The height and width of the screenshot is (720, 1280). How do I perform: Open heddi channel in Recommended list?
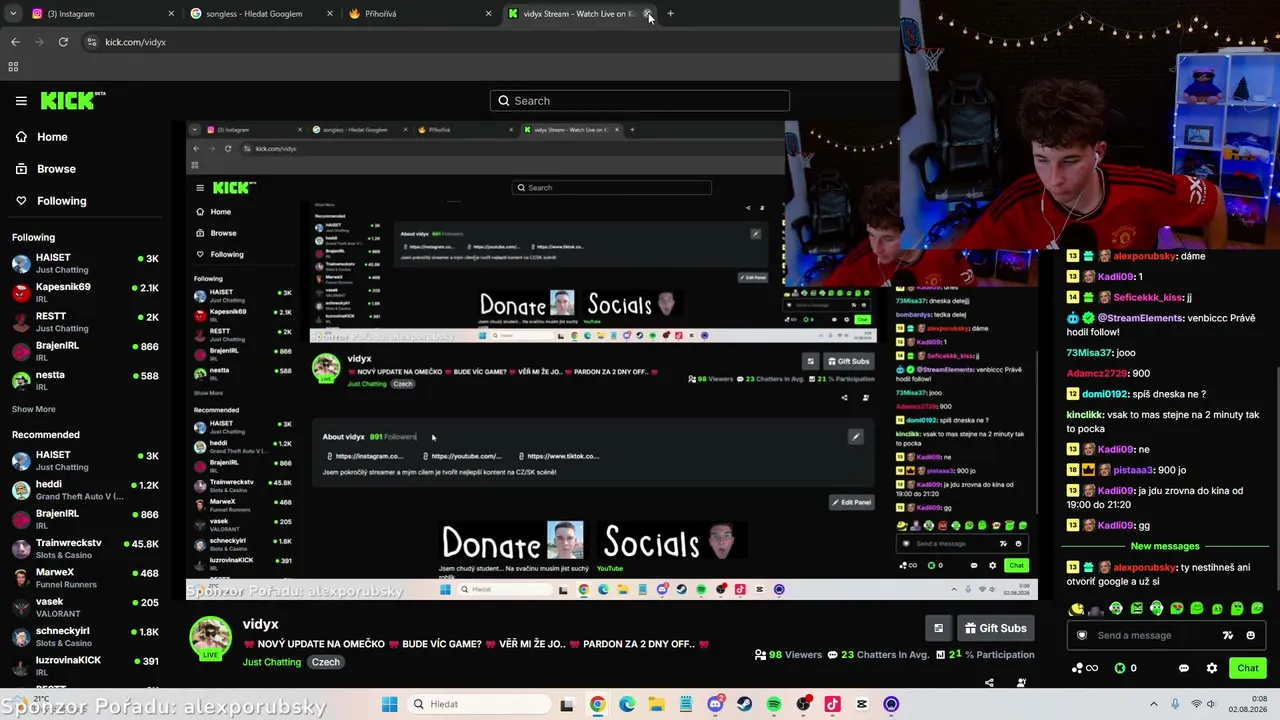(85, 490)
